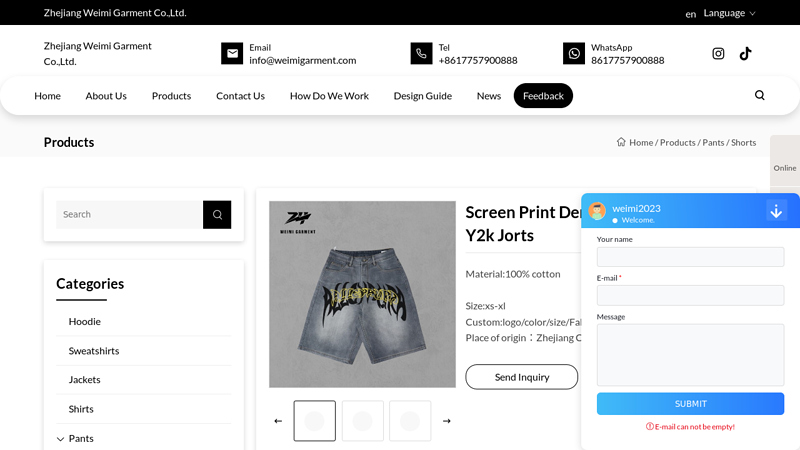
Task: Click the Online side tab
Action: [785, 168]
